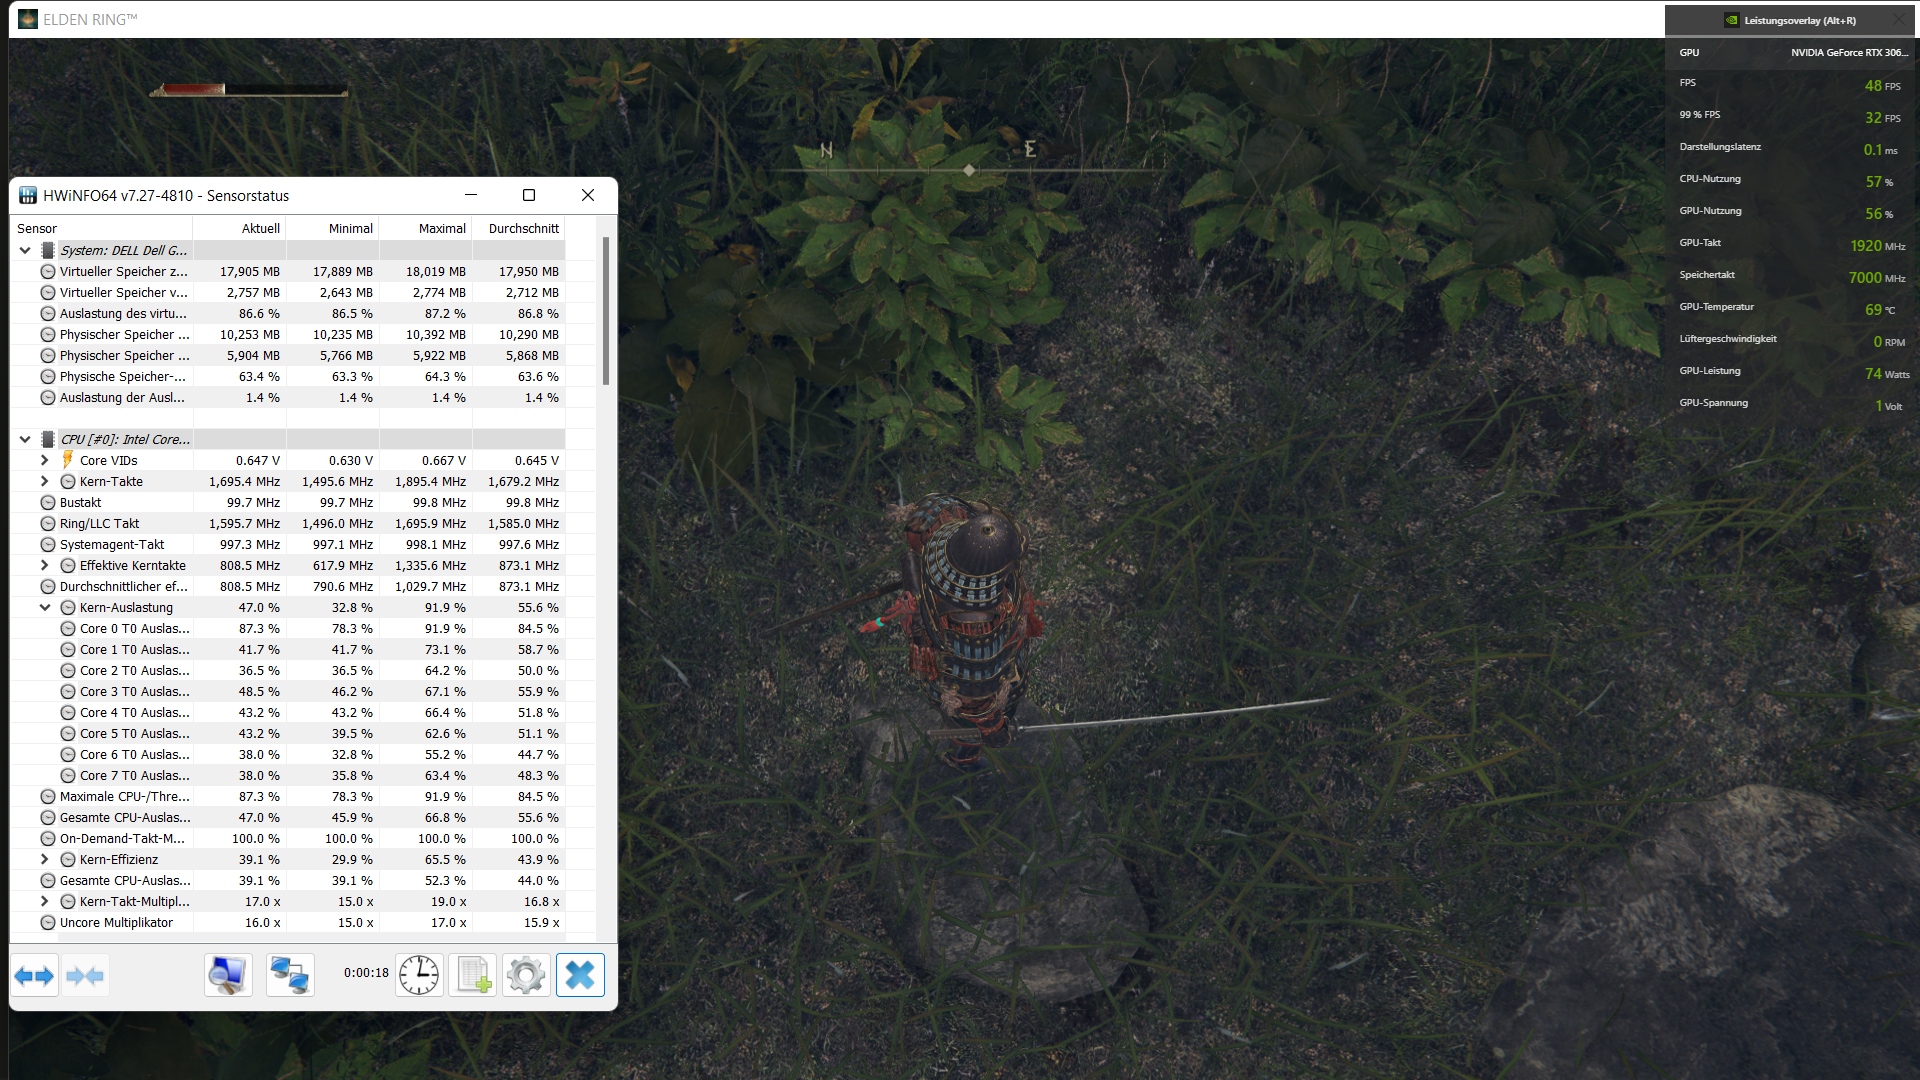Viewport: 1920px width, 1080px height.
Task: Expand the Core VIDs row
Action: point(45,460)
